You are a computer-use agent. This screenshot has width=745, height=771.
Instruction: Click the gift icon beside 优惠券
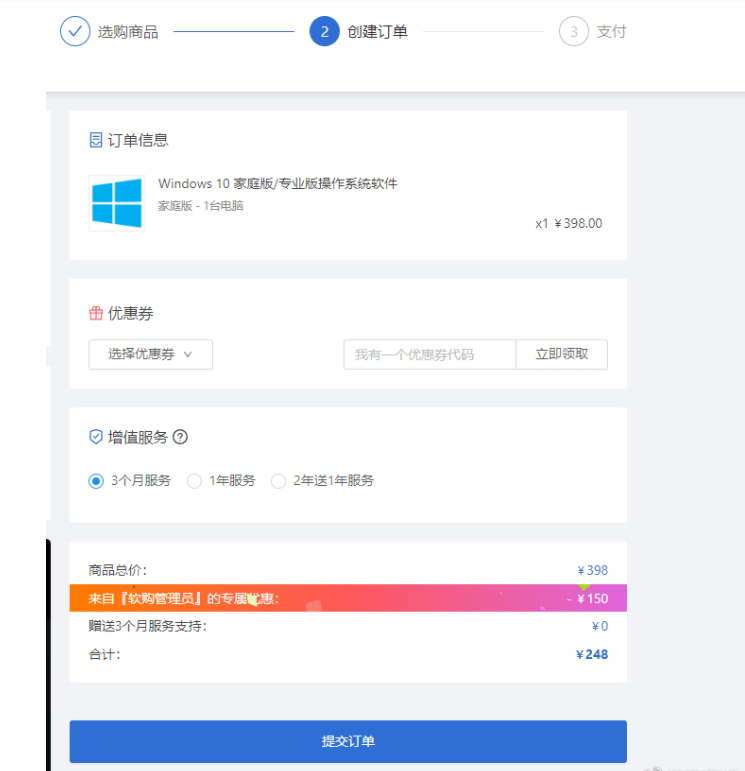[96, 313]
